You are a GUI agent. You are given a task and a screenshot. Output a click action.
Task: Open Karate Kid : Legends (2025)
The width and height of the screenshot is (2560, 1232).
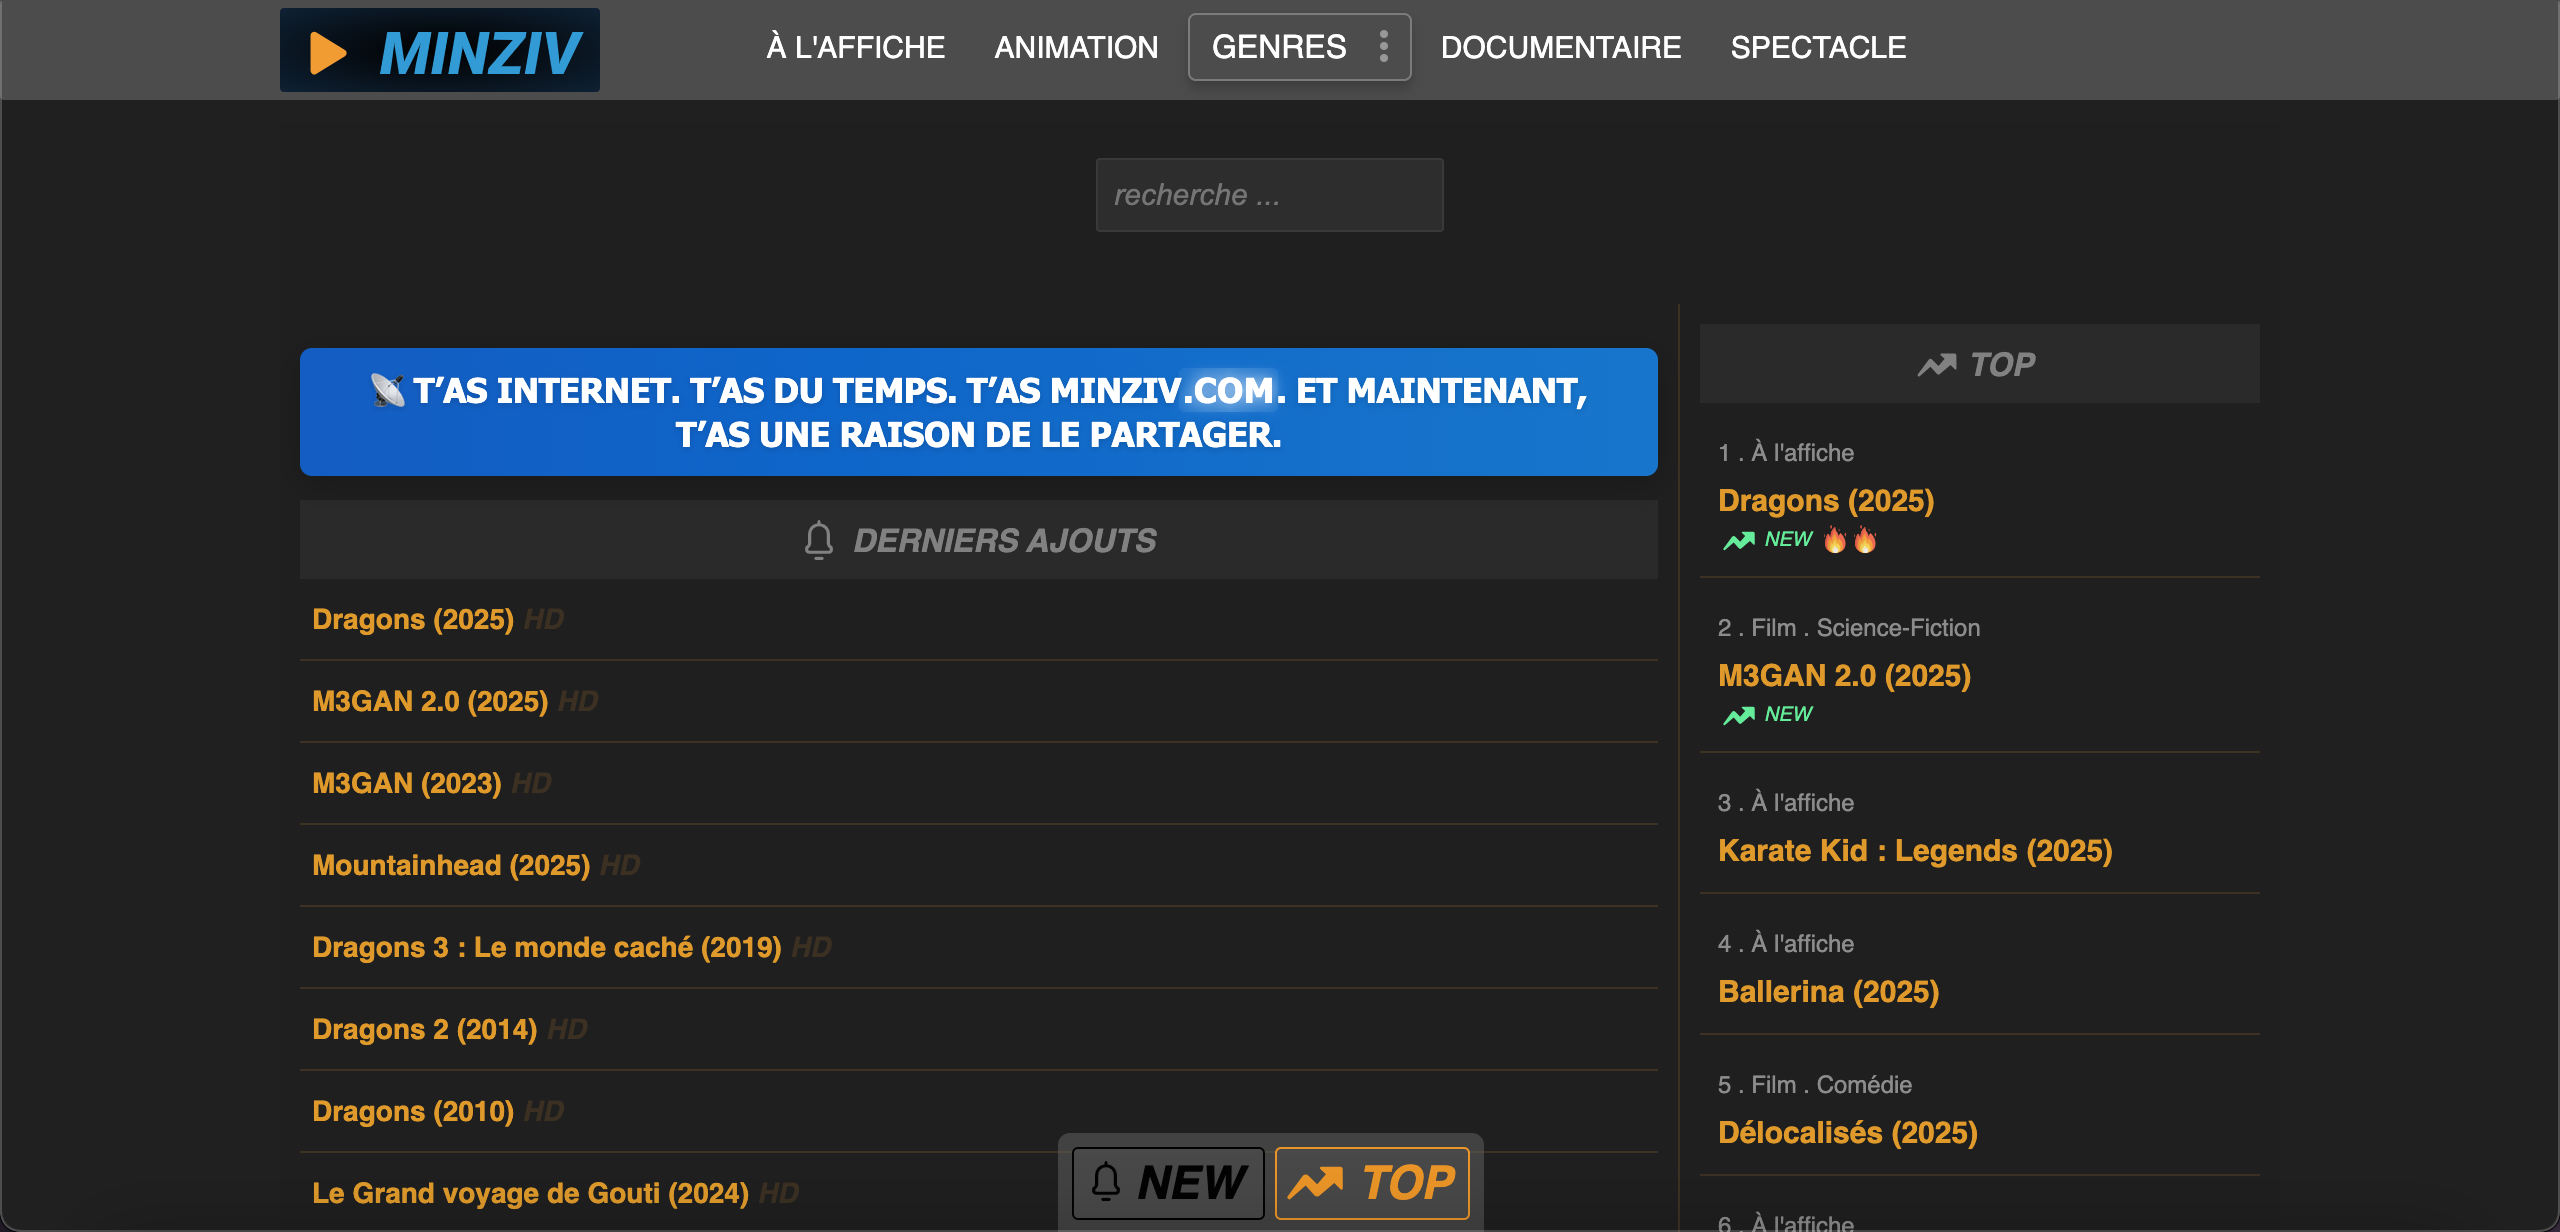tap(1915, 850)
